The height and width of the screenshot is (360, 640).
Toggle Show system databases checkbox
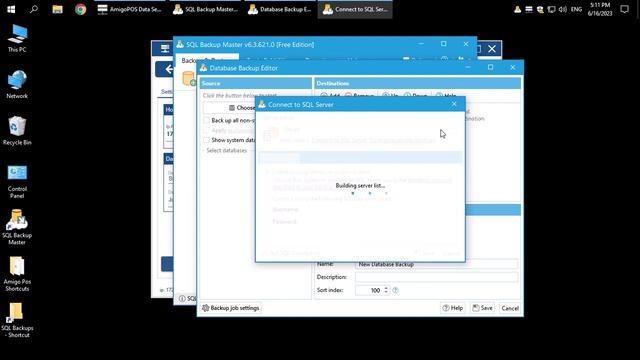point(207,140)
